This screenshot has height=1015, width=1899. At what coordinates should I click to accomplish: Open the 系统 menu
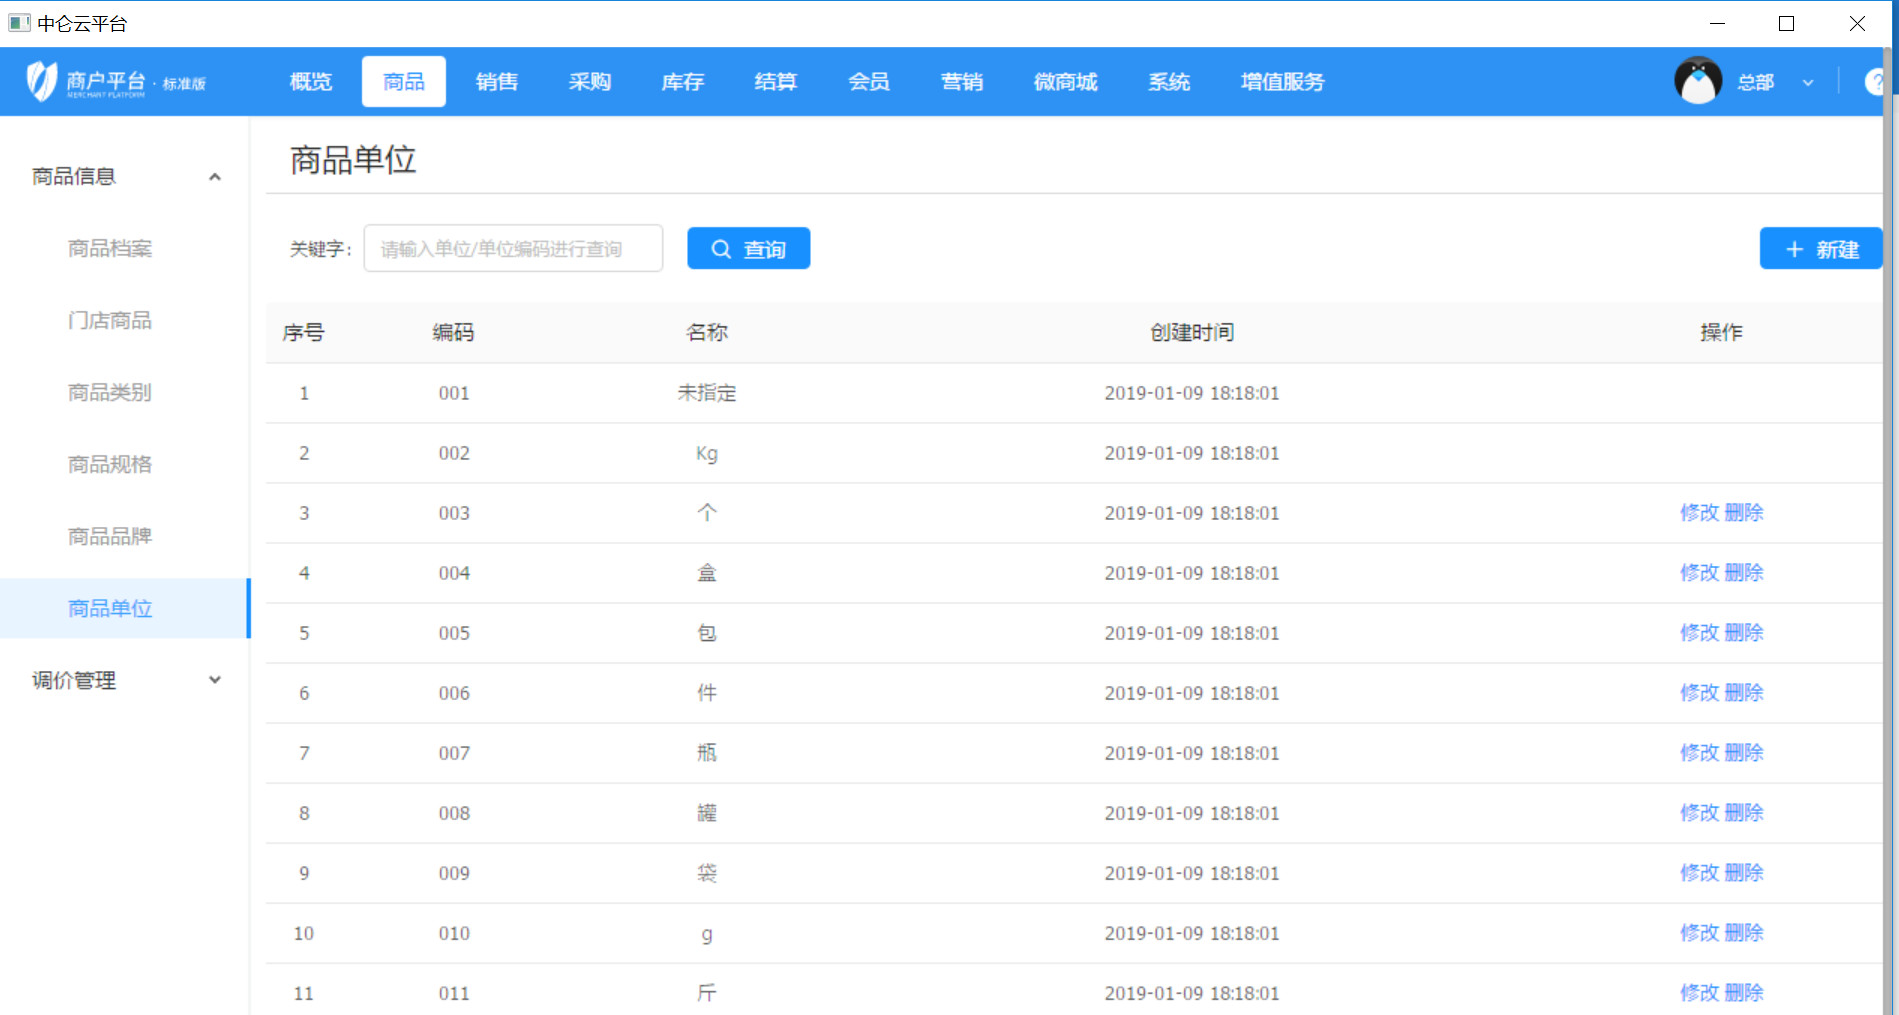(1168, 82)
